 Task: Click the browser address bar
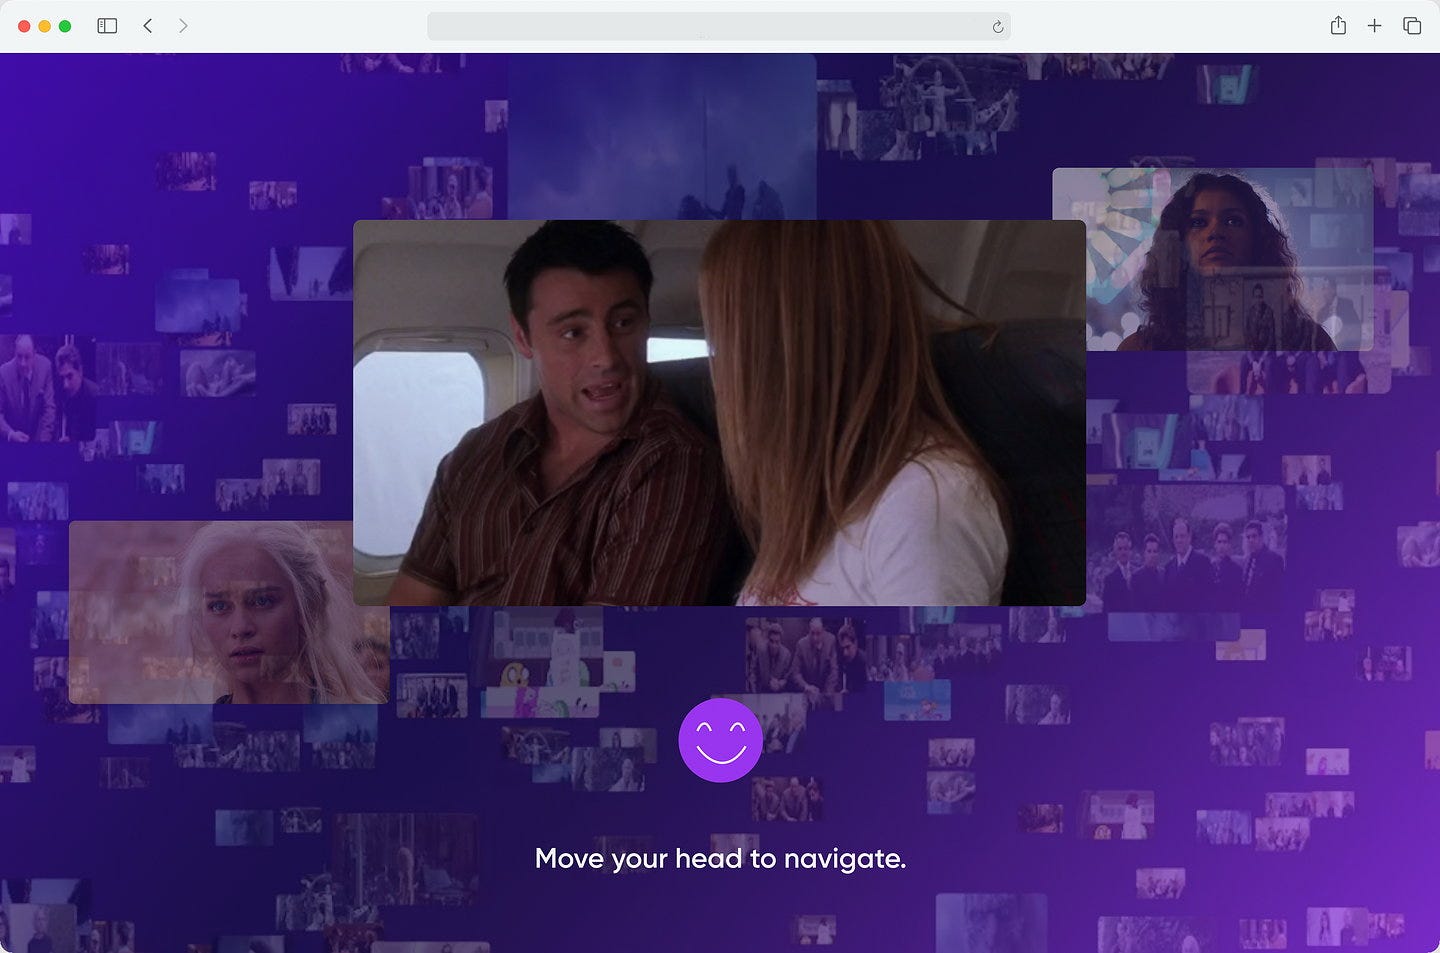(x=718, y=27)
